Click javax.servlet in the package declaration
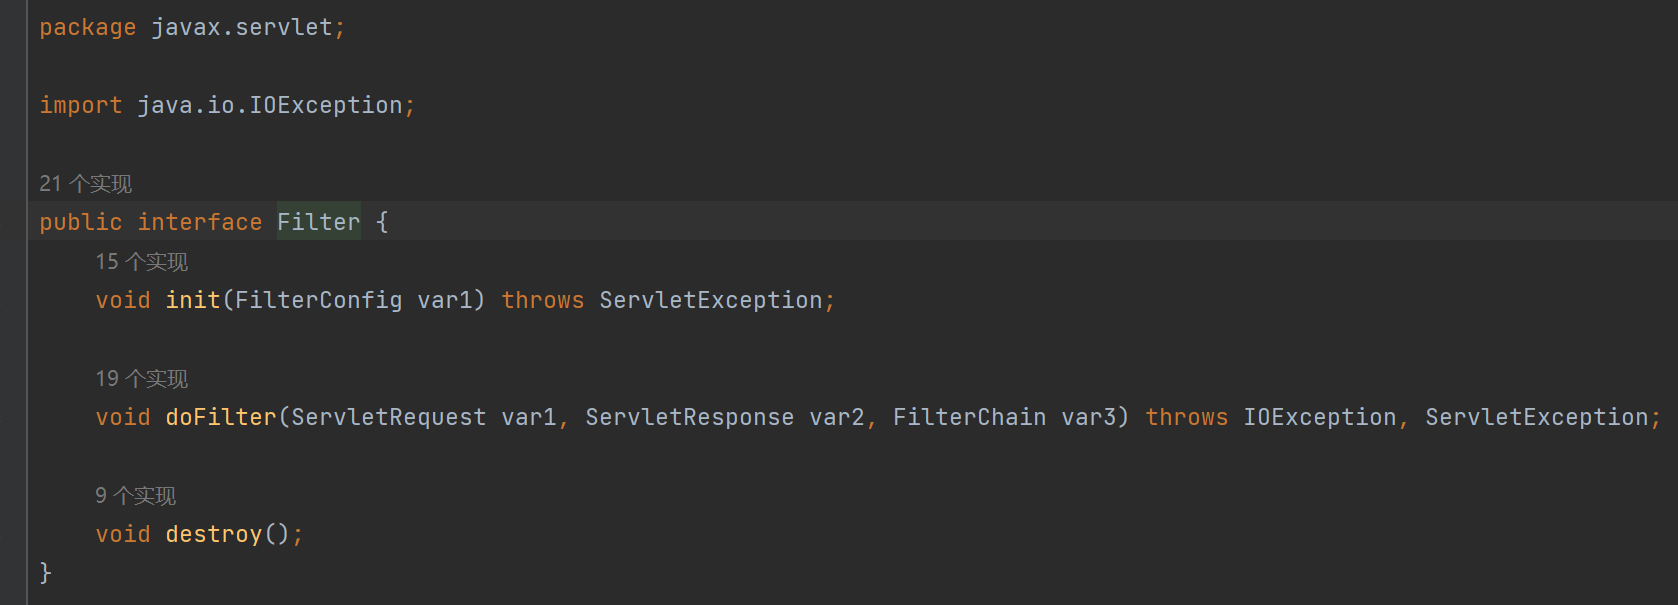 click(242, 27)
